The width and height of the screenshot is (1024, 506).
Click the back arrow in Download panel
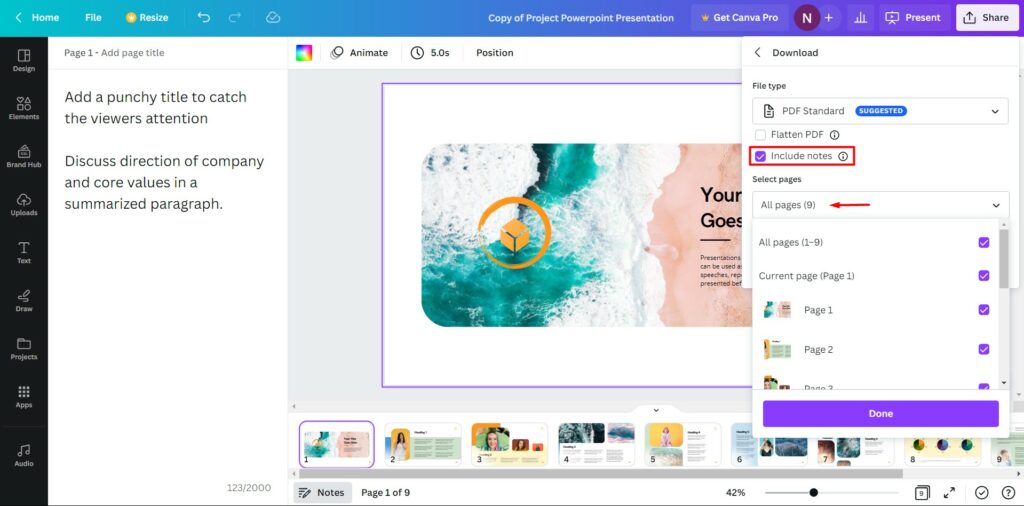[757, 53]
